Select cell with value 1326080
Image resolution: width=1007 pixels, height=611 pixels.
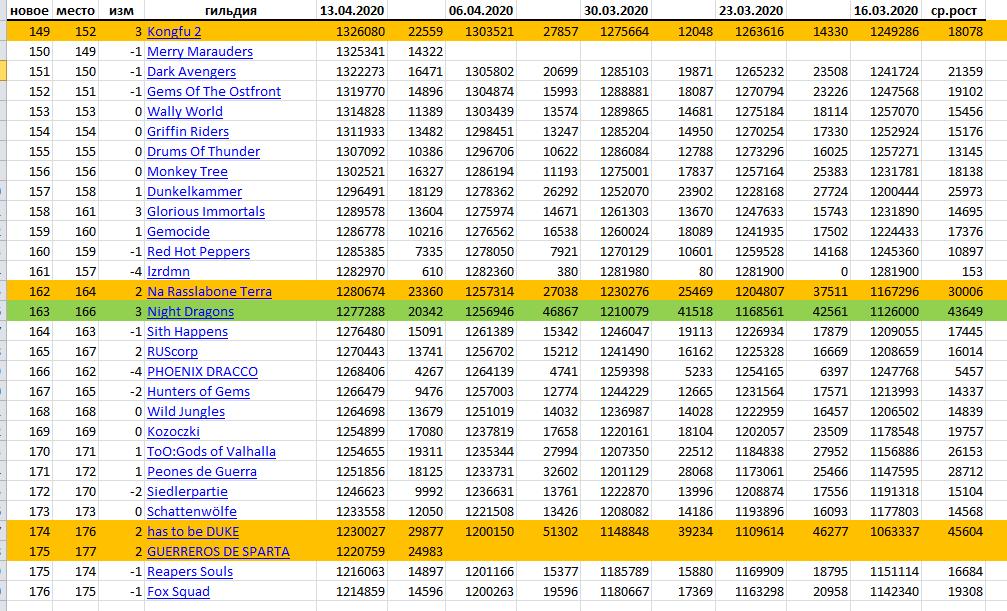pos(352,31)
